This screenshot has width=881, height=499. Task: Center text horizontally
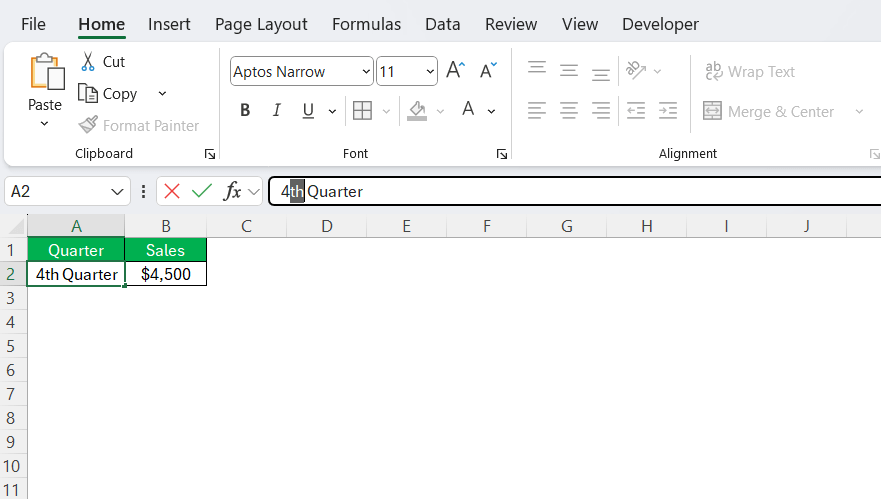pos(569,110)
